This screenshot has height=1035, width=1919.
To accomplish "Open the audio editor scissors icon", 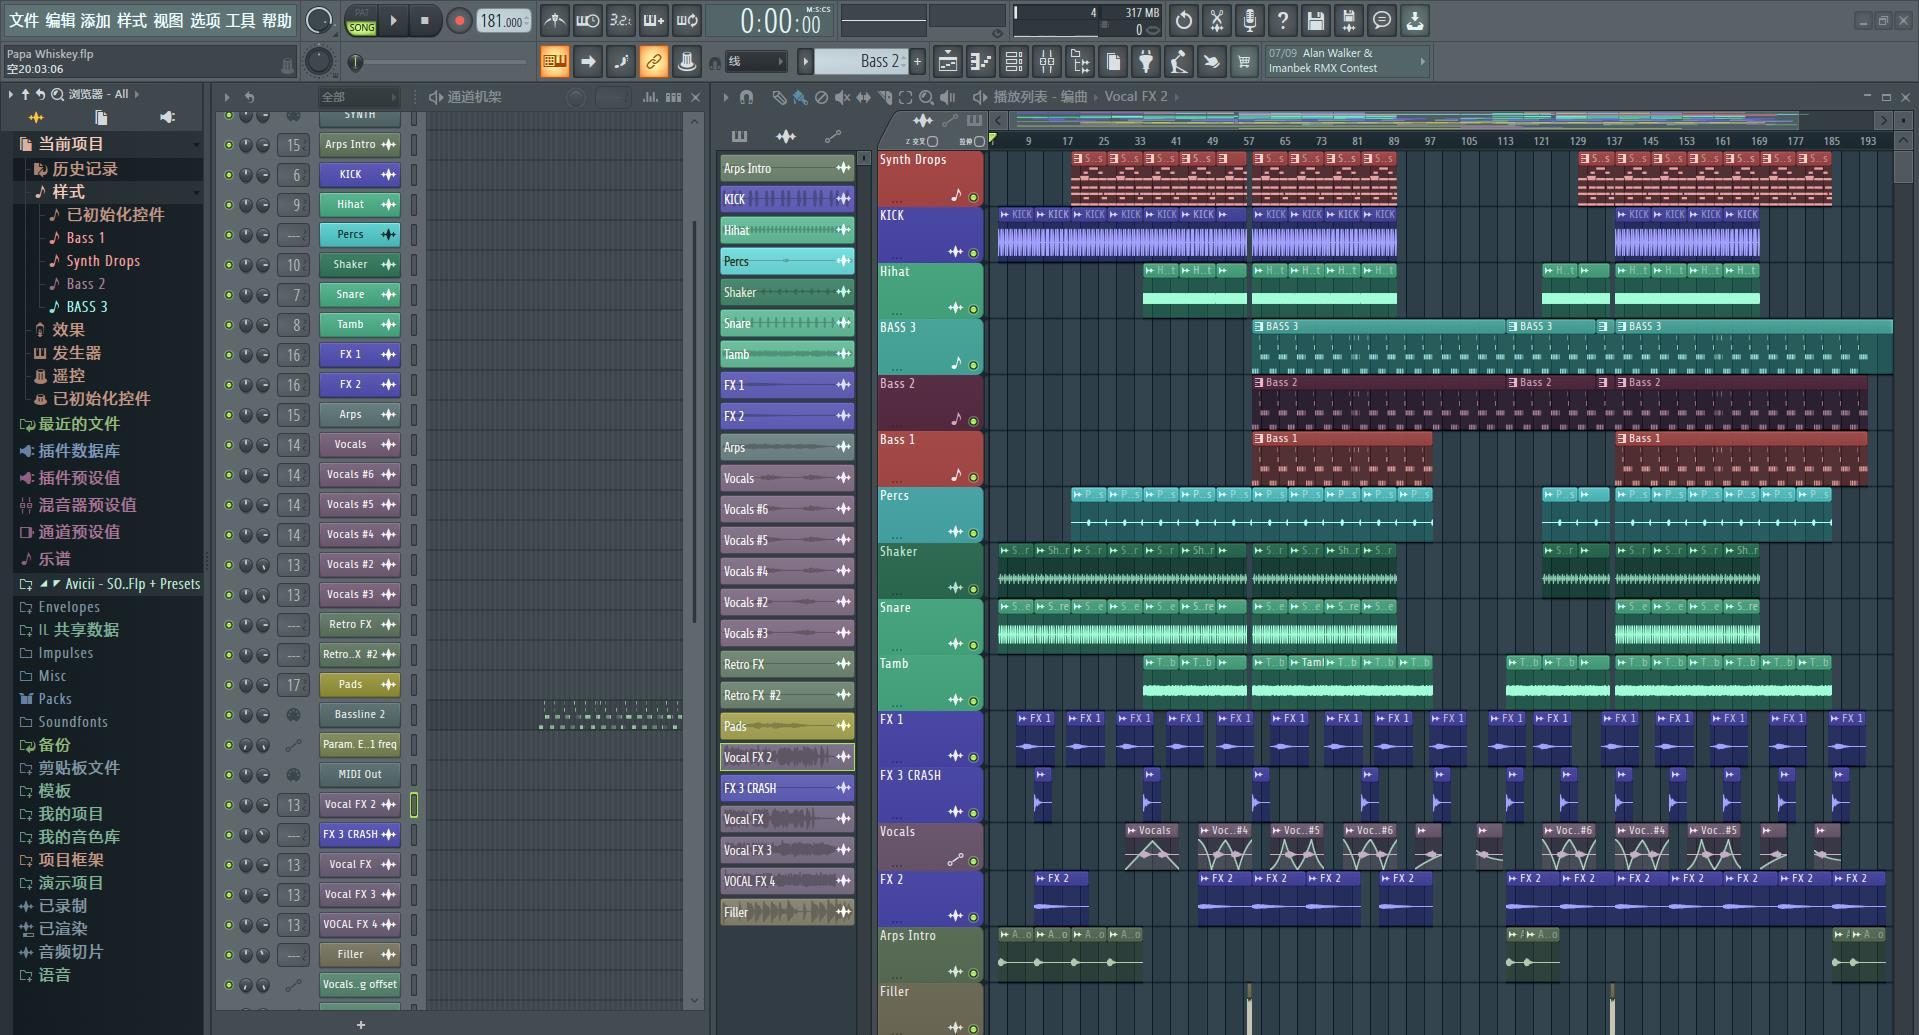I will point(1217,20).
